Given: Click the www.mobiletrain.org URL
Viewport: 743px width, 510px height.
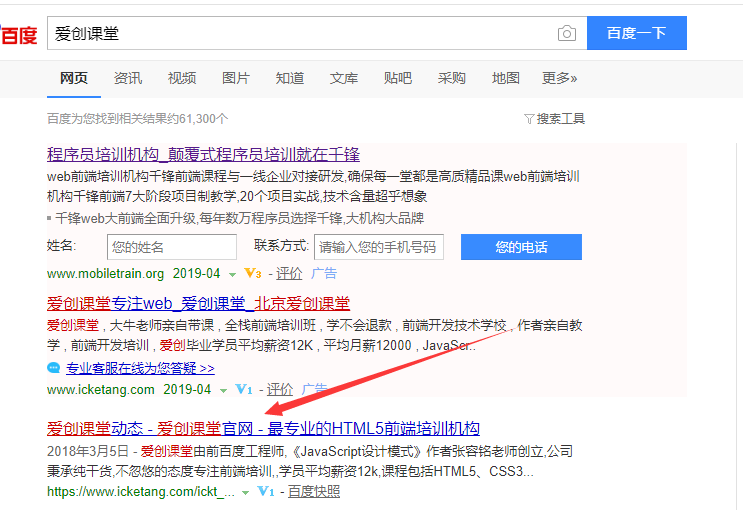Looking at the screenshot, I should click(x=105, y=274).
